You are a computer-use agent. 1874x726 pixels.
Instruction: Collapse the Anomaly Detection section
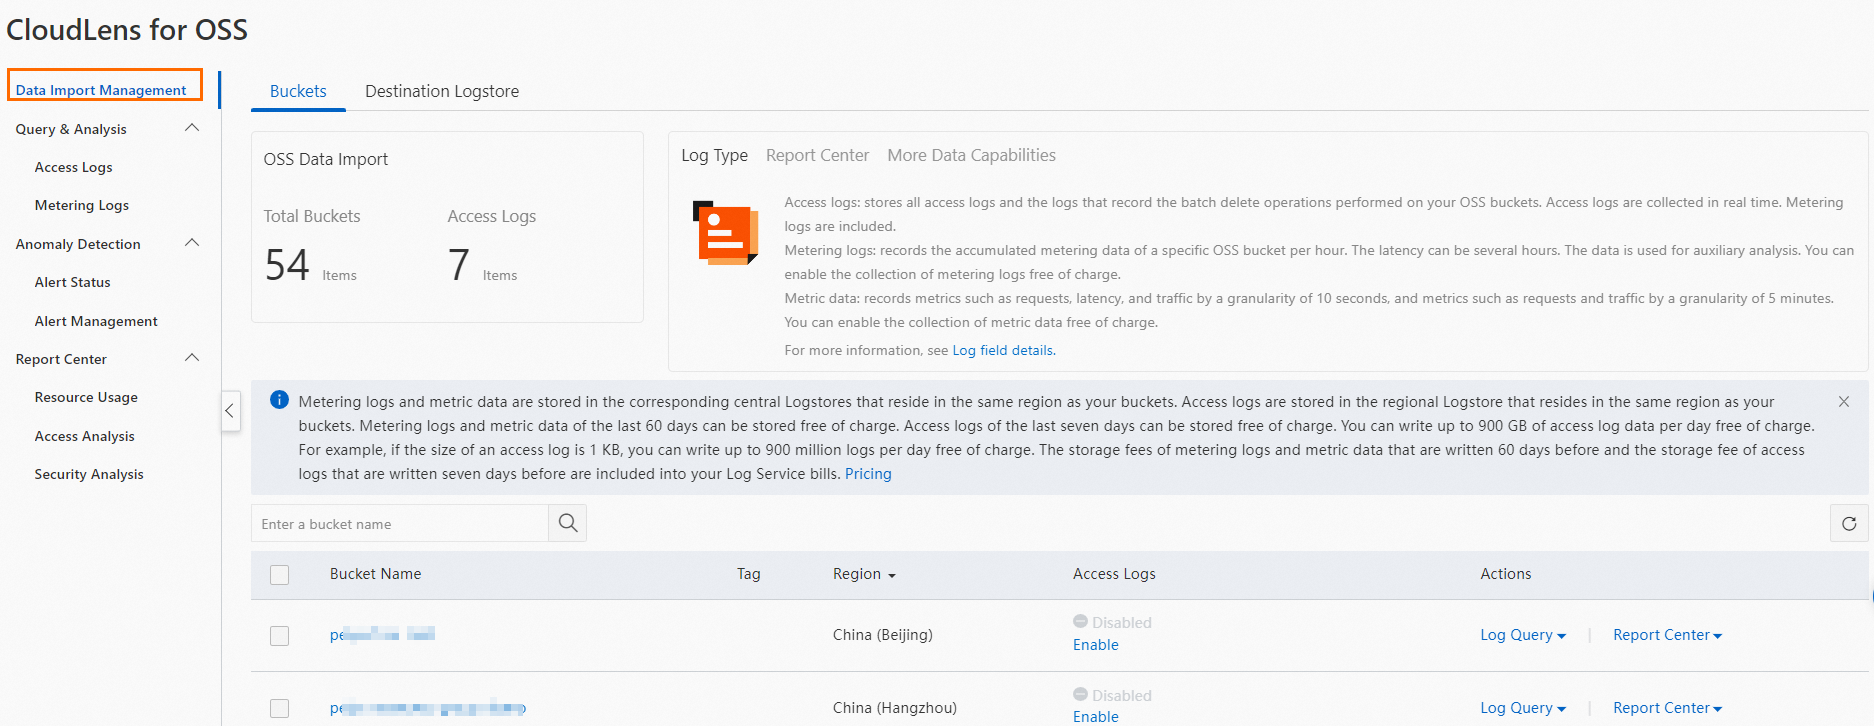(192, 243)
